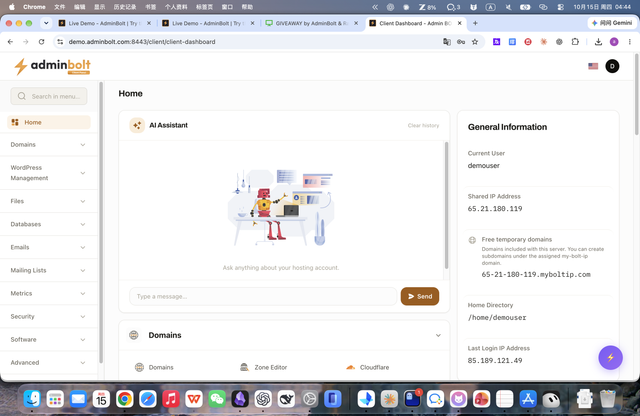
Task: Expand the Files sidebar menu
Action: (x=49, y=201)
